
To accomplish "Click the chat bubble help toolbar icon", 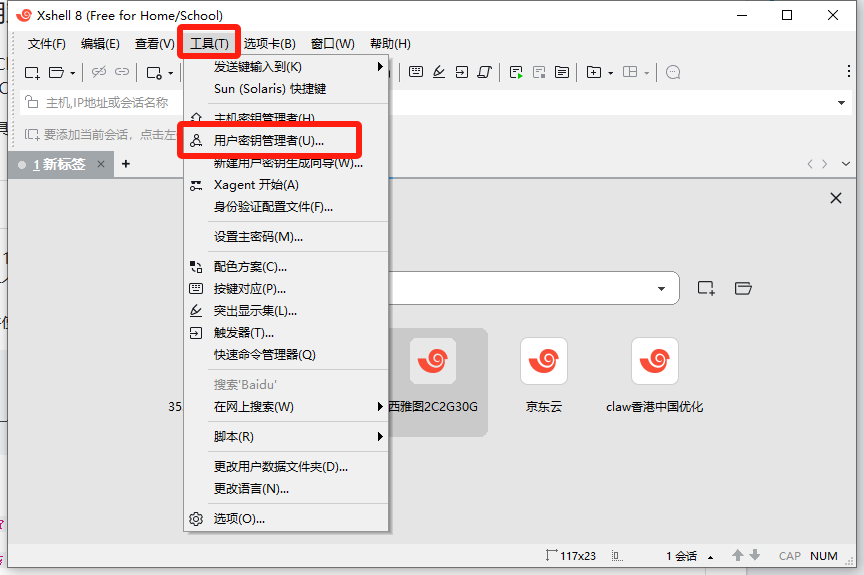I will coord(673,72).
